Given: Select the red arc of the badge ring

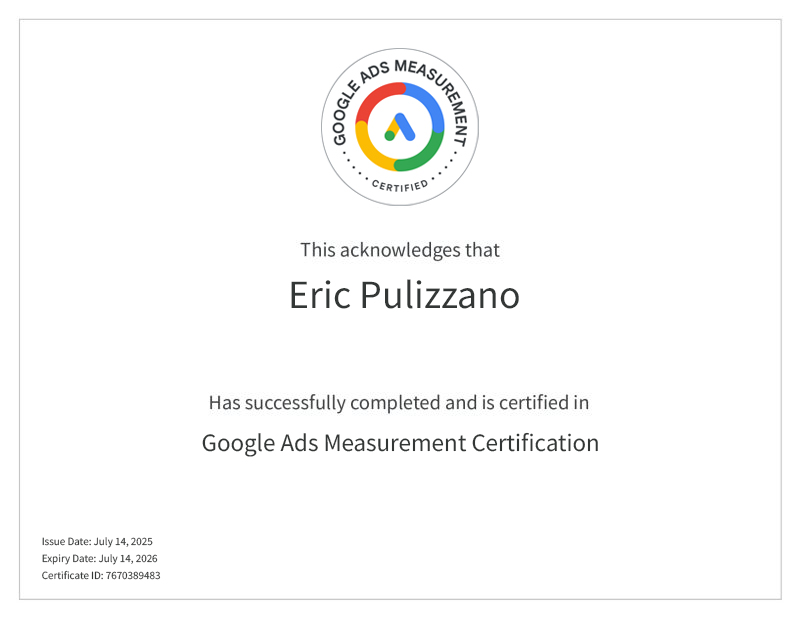Looking at the screenshot, I should (x=375, y=98).
